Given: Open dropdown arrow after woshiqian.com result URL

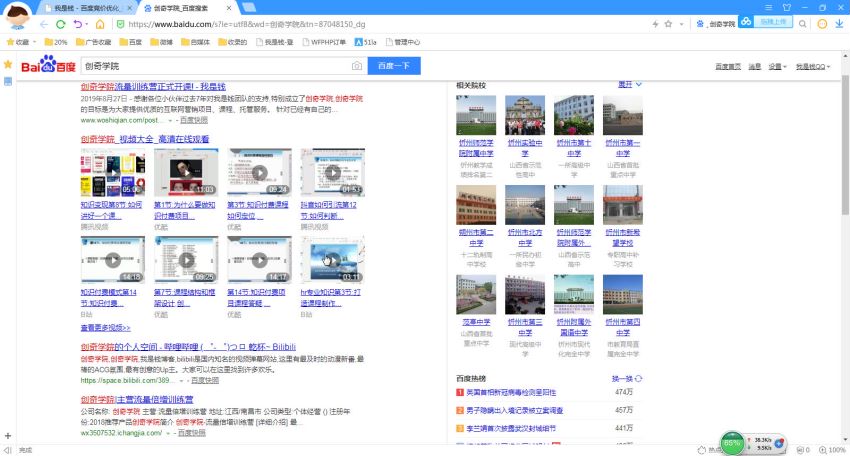Looking at the screenshot, I should 170,120.
